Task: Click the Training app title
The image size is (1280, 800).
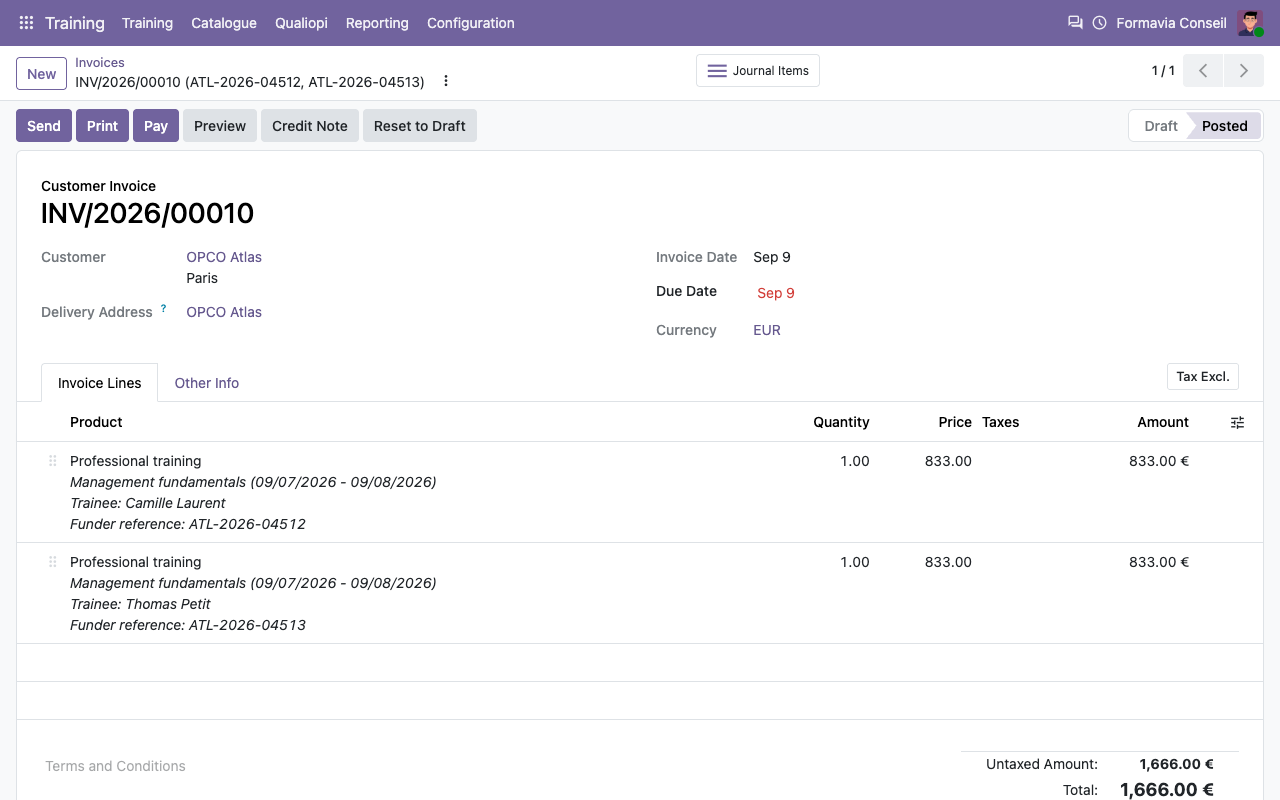Action: (75, 23)
